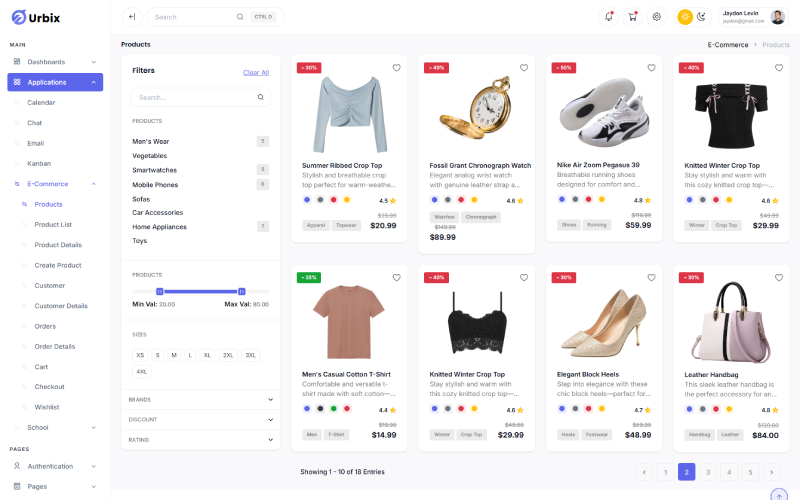Open the Kanban sidebar item
Screen dimensions: 800x500
coord(39,163)
